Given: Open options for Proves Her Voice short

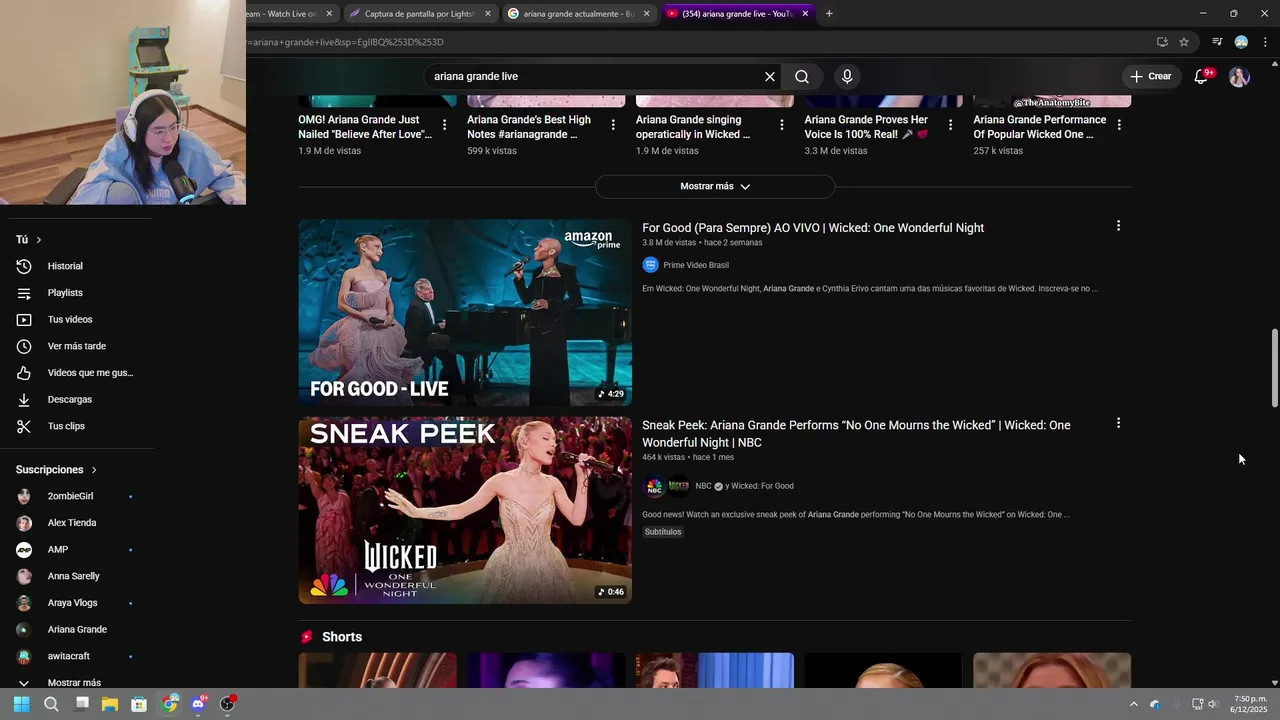Looking at the screenshot, I should [x=950, y=125].
